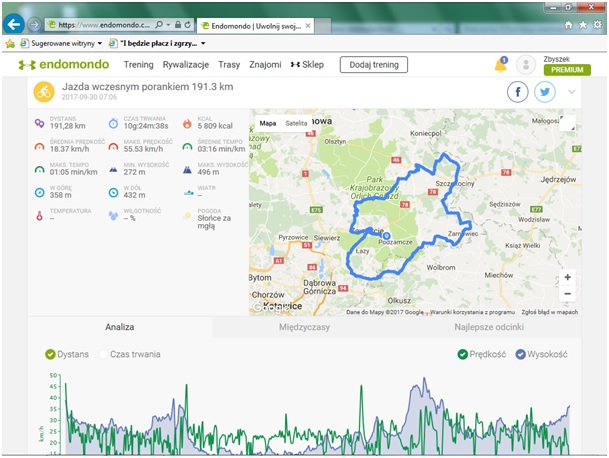Screen dimensions: 609x458
Task: Open the address bar search dropdown arrow
Action: [x=168, y=25]
